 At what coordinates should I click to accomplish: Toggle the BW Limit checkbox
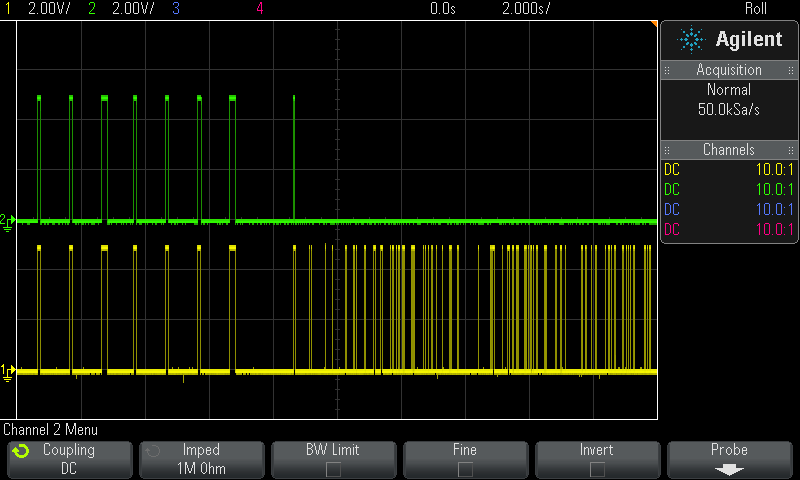pos(333,469)
